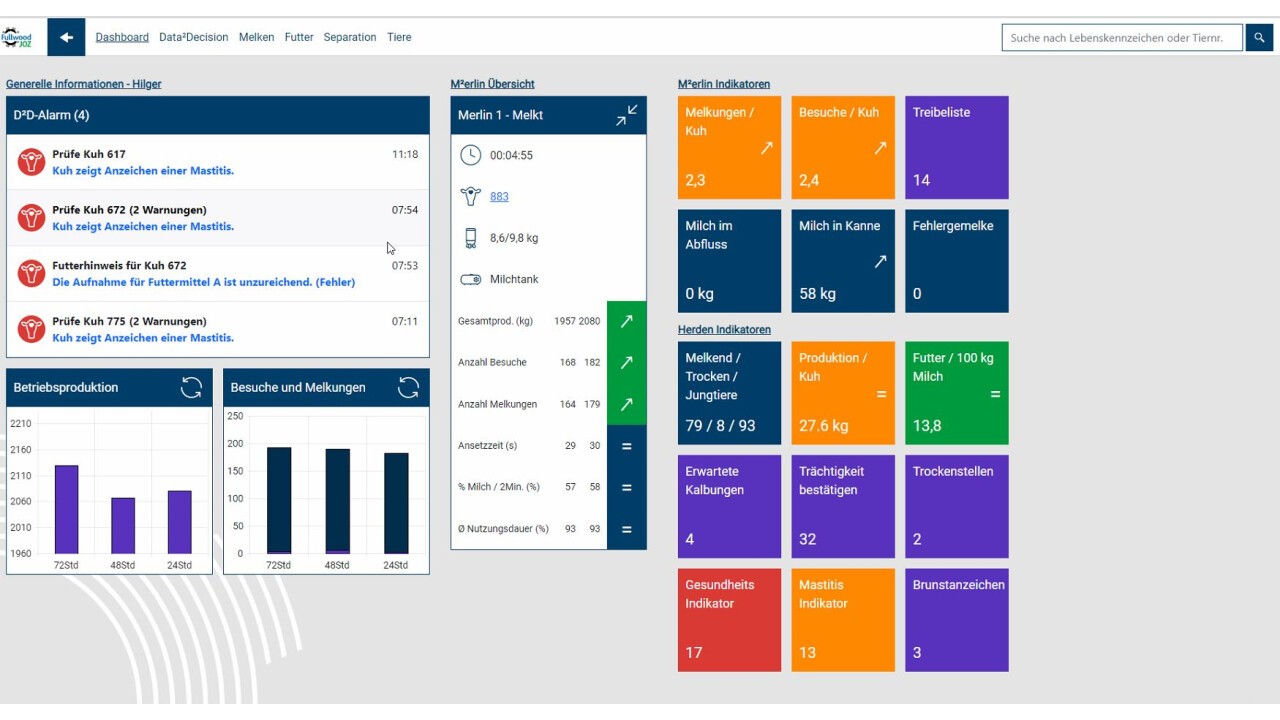Click trend arrow on Milch in Kanne tile
The height and width of the screenshot is (720, 1280).
(881, 262)
